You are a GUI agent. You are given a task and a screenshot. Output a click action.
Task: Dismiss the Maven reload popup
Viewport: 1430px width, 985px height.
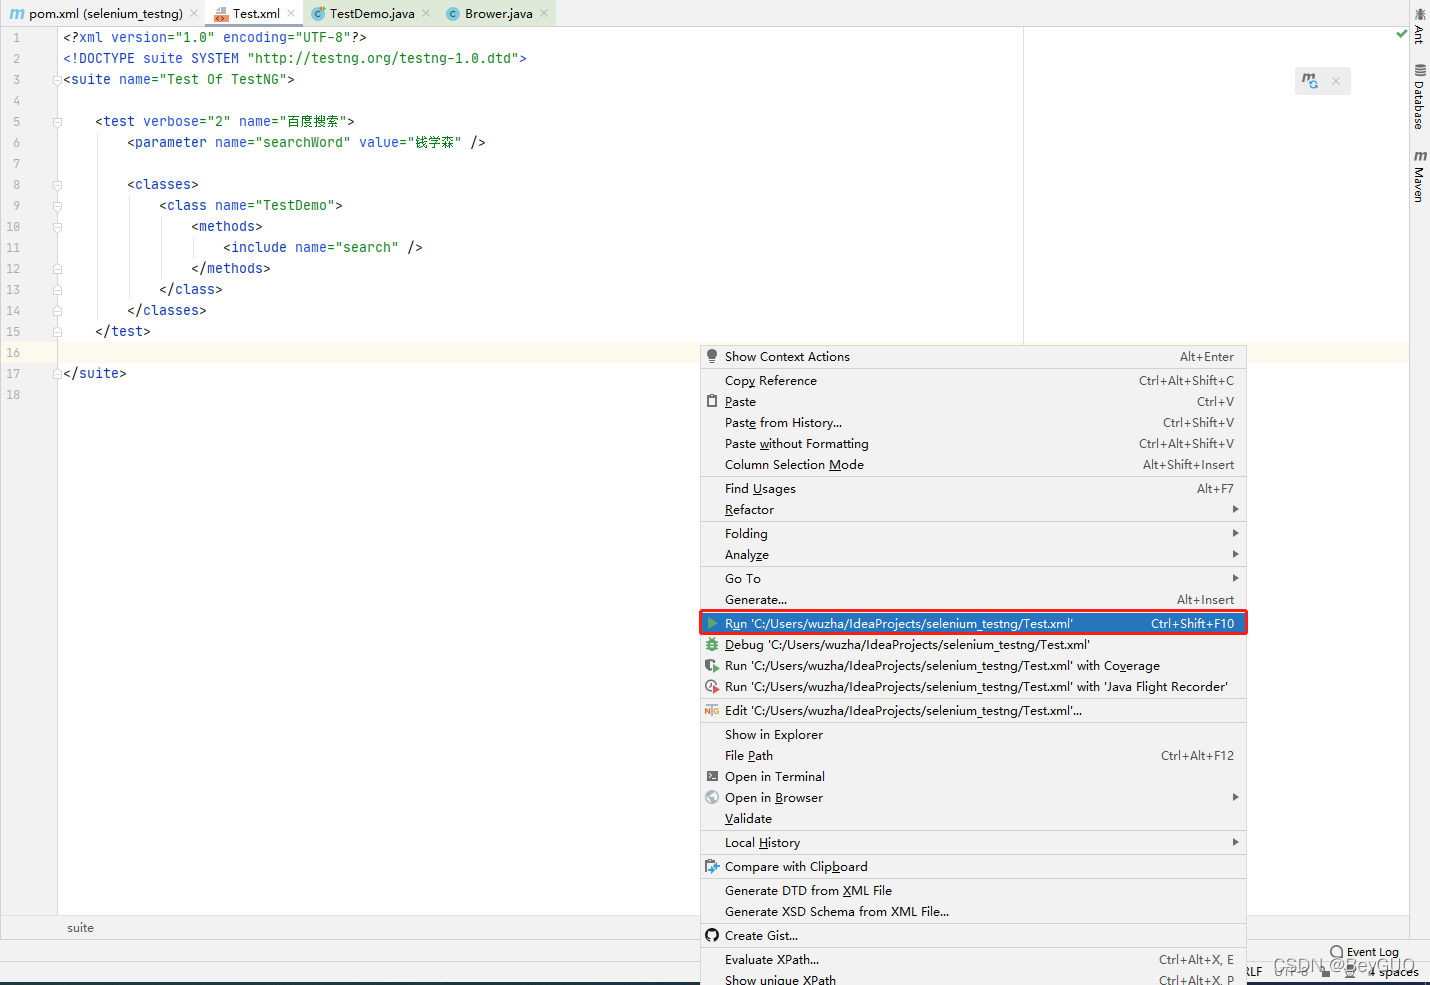(1336, 81)
